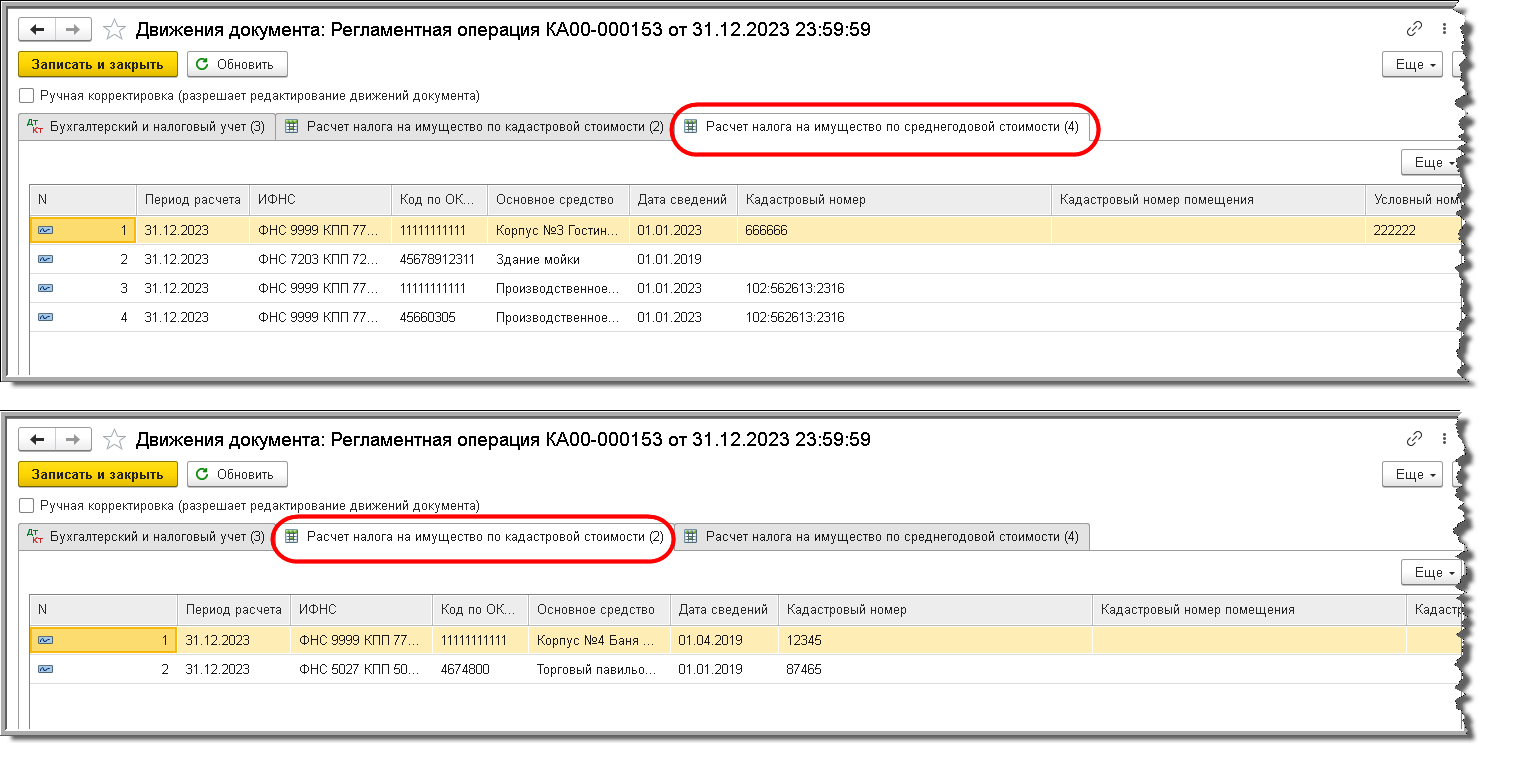Viewport: 1522px width, 764px height.
Task: Star the lower window as favorite
Action: click(x=115, y=439)
